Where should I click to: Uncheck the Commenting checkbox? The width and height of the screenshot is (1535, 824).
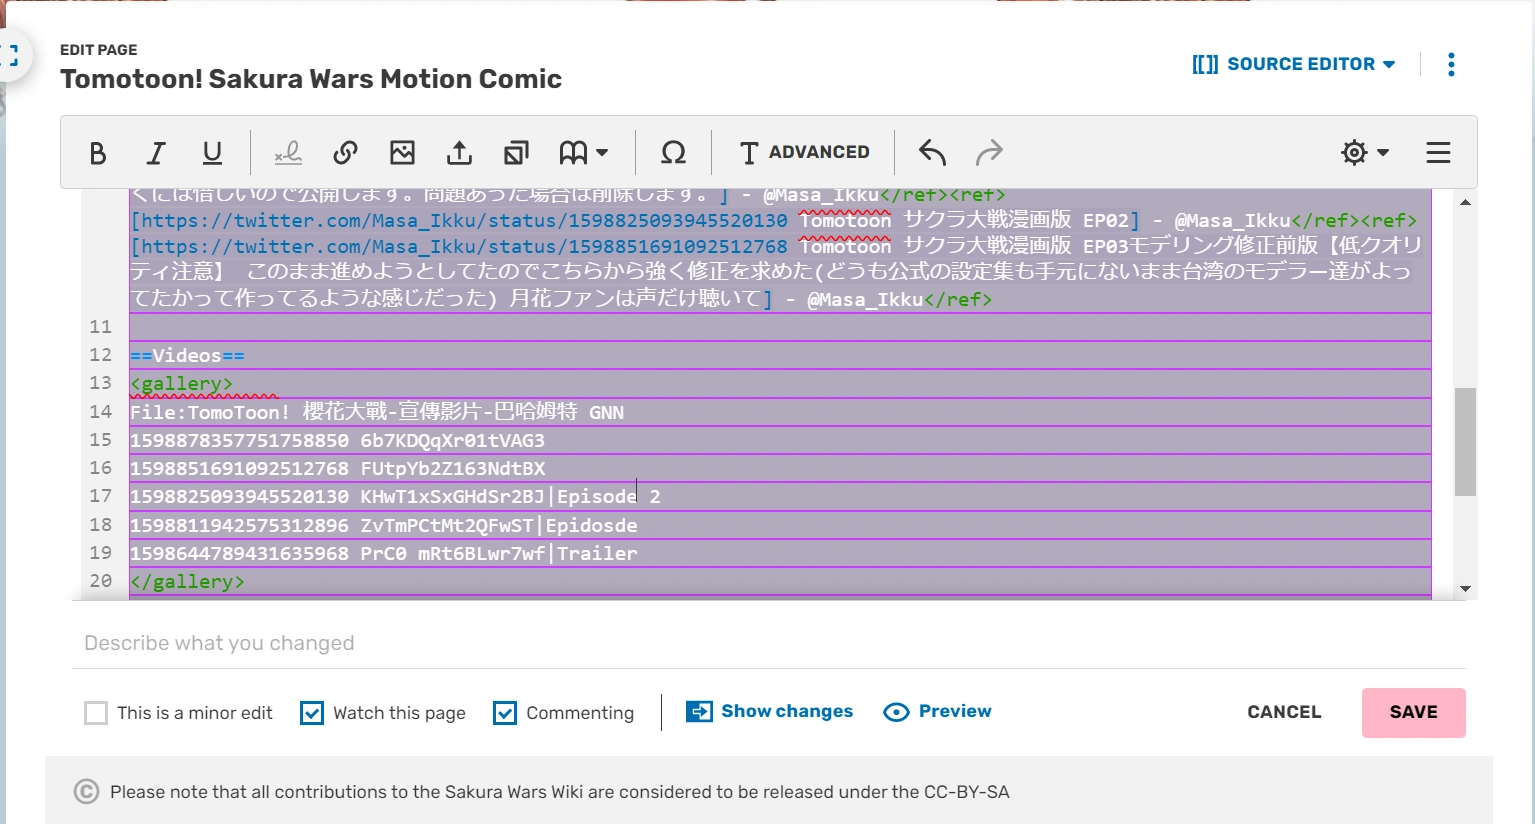[x=505, y=712]
